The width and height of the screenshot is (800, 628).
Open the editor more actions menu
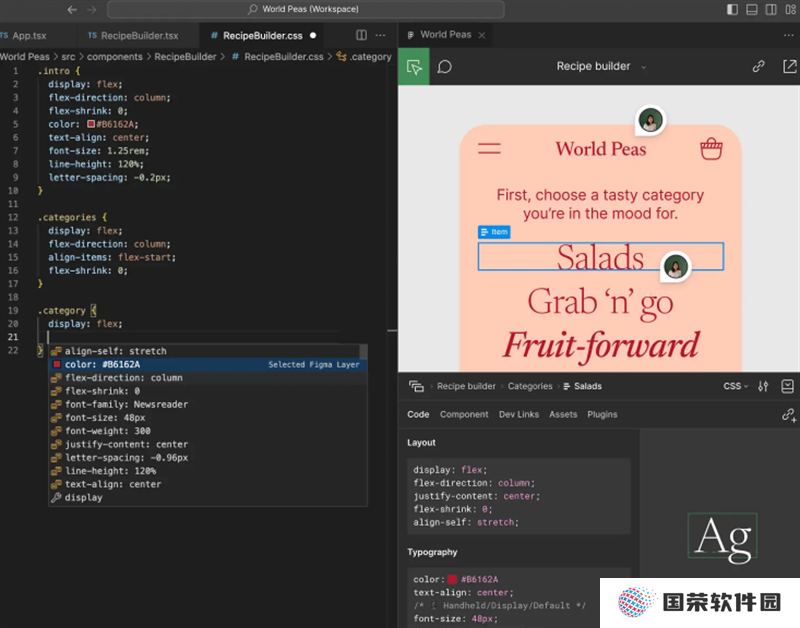(x=381, y=35)
